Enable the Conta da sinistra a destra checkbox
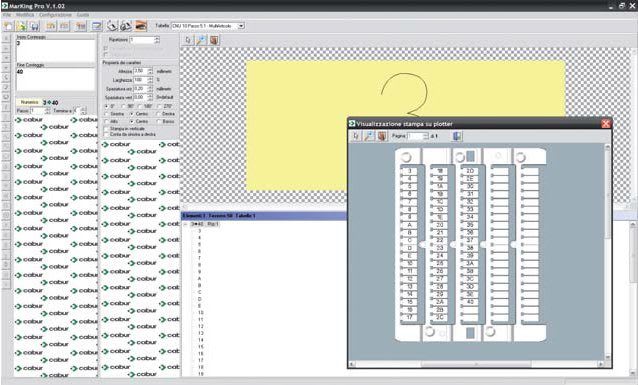This screenshot has width=638, height=385. coord(107,134)
